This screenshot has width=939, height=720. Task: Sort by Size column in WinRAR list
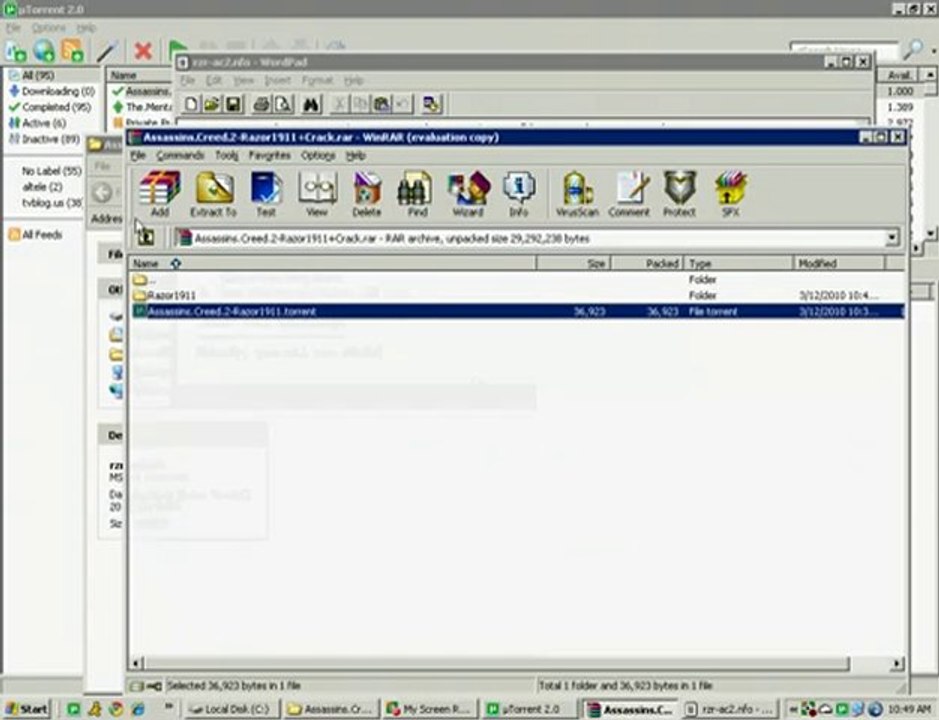(x=574, y=263)
